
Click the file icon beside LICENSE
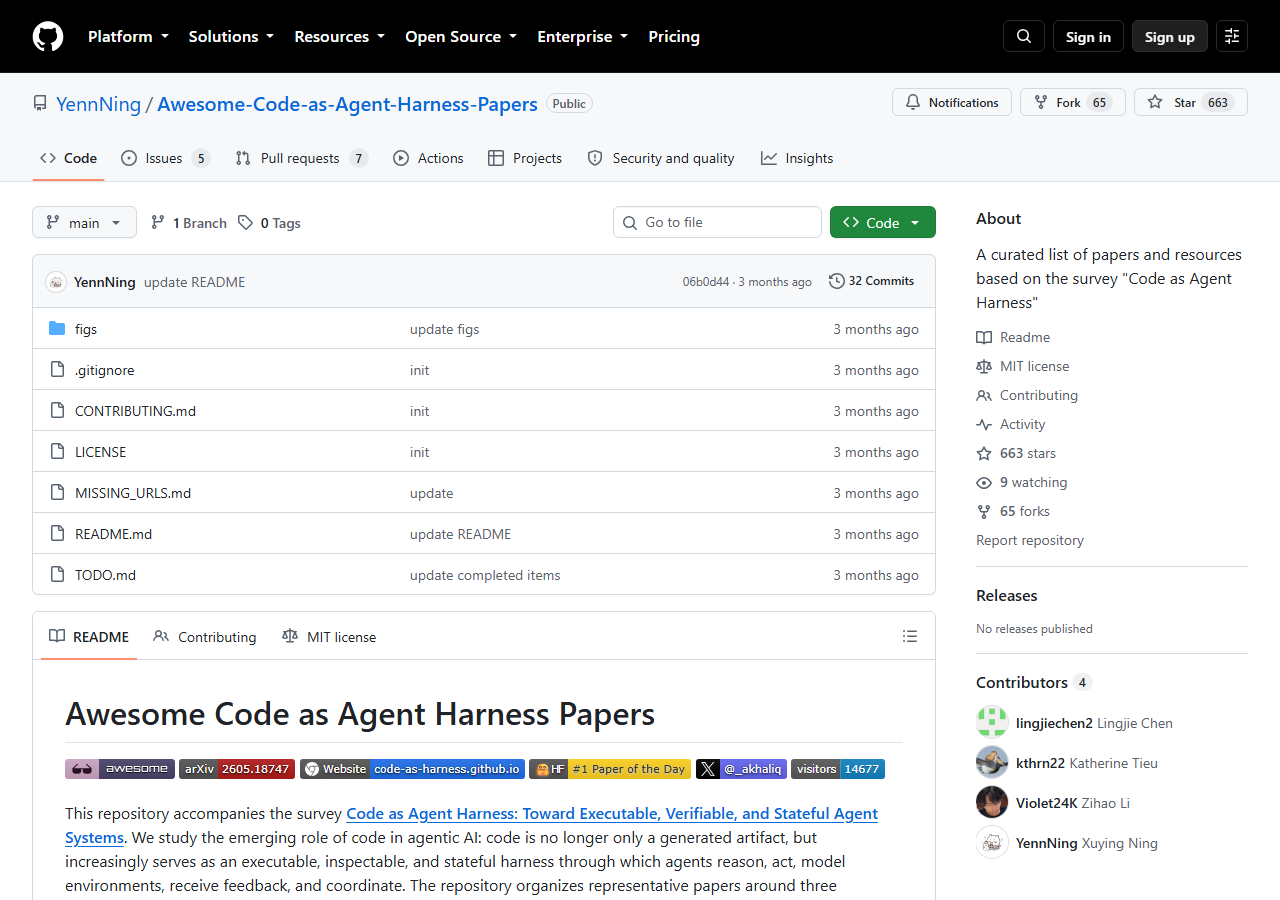pos(57,452)
